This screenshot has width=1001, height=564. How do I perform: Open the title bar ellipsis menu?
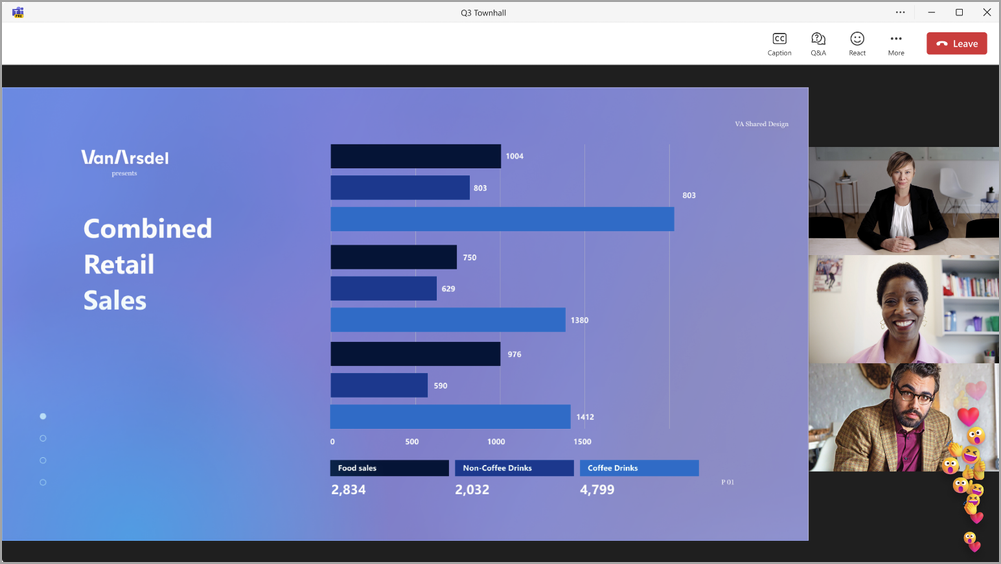click(x=900, y=12)
